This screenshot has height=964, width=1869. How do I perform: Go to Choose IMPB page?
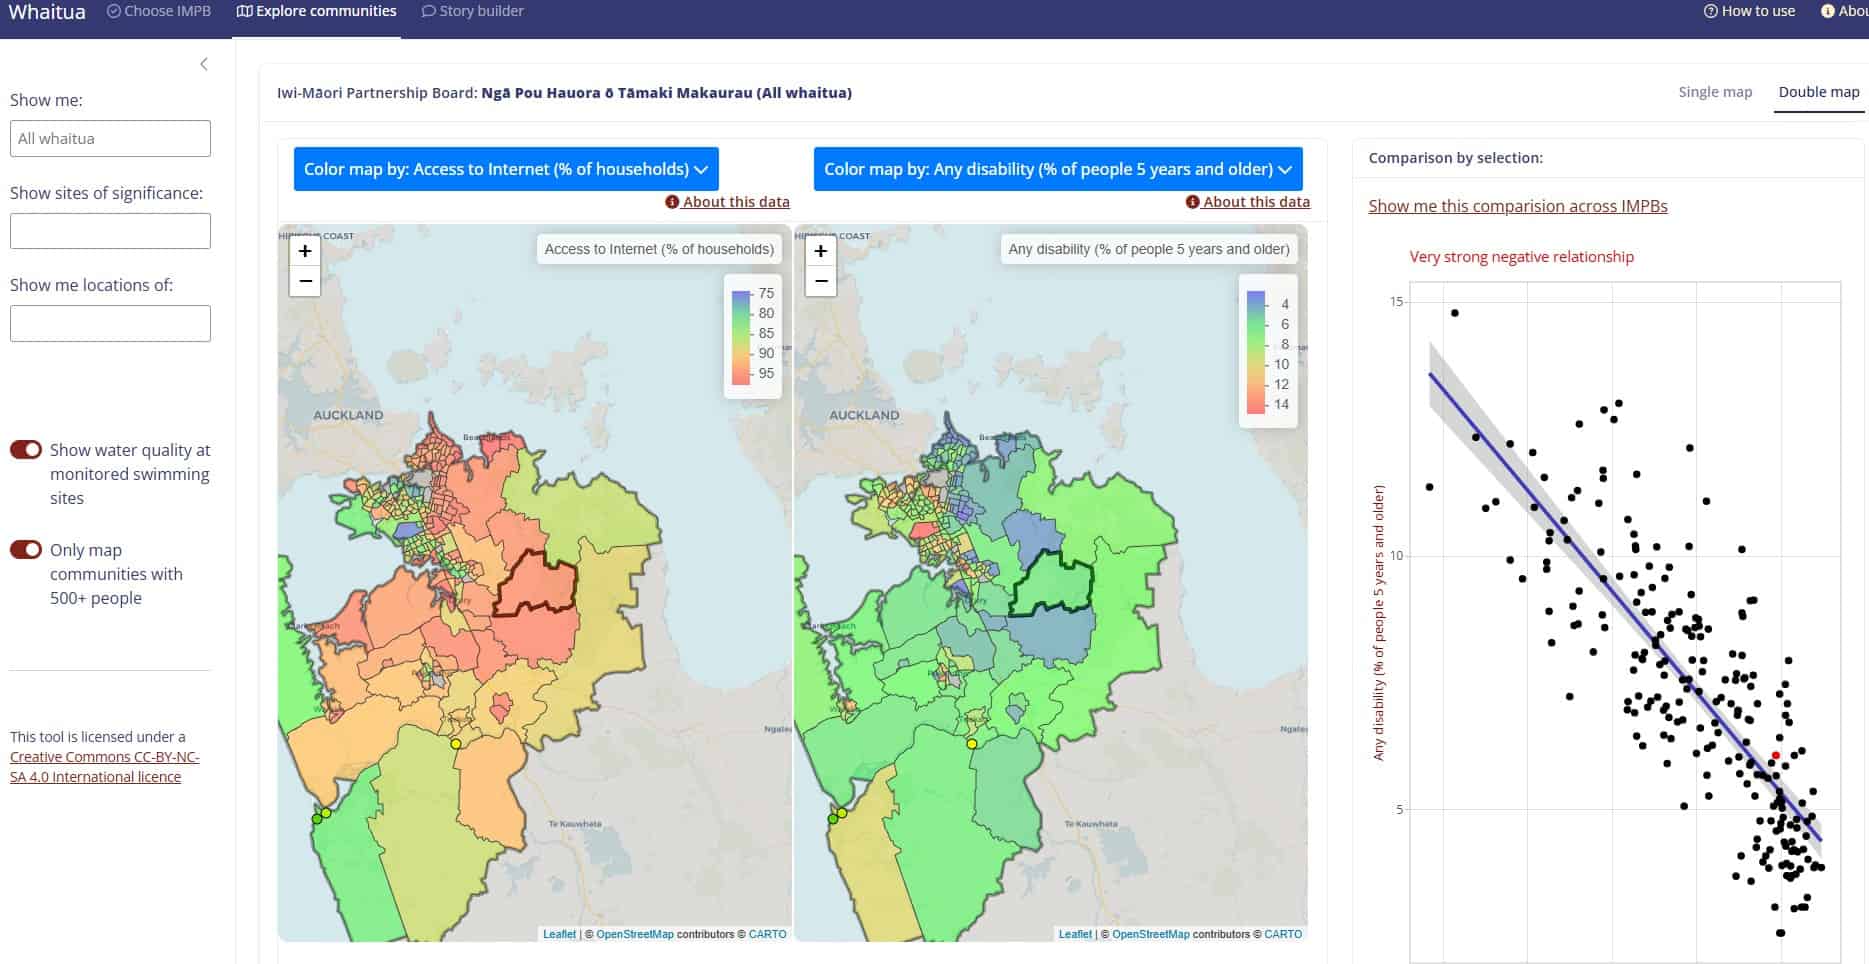coord(159,11)
